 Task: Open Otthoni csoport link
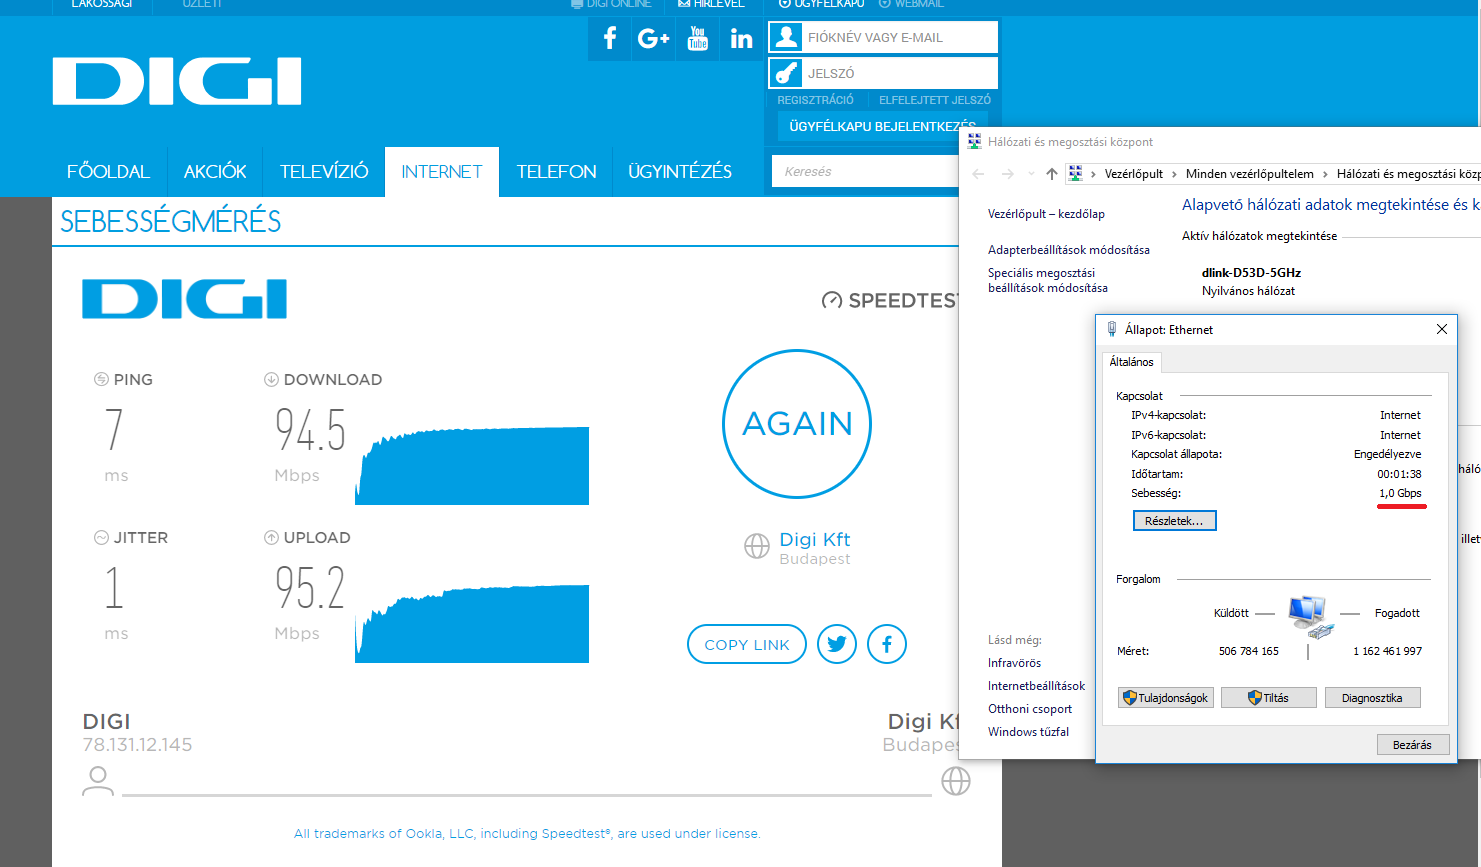click(x=1030, y=709)
